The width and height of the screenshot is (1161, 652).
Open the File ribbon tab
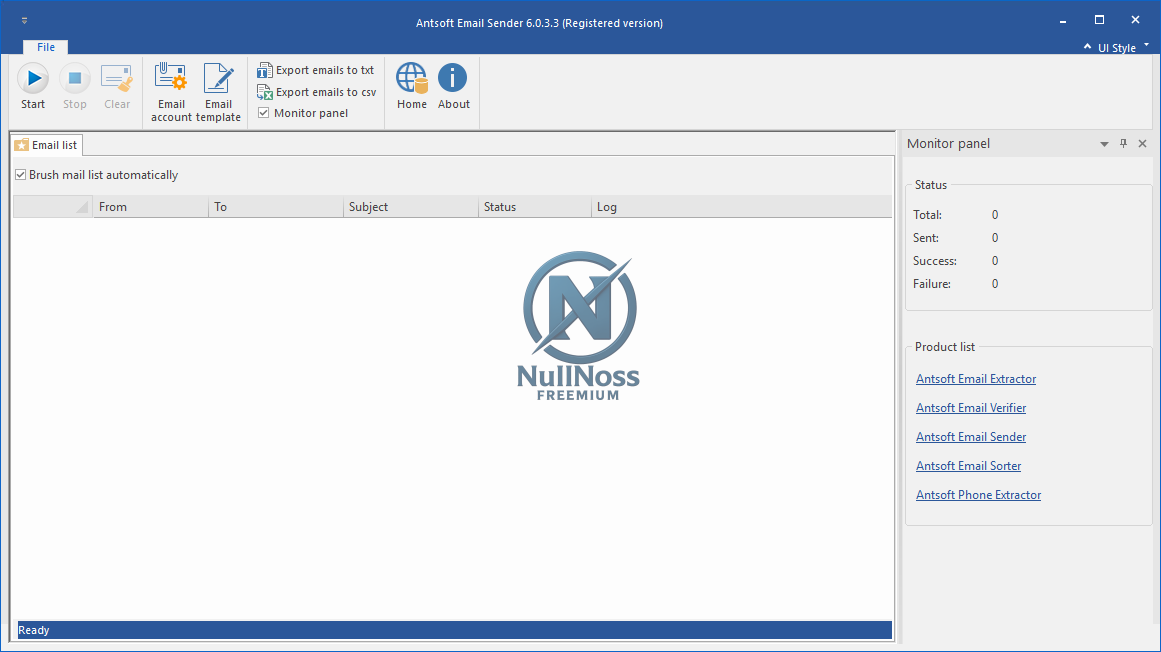click(x=46, y=47)
